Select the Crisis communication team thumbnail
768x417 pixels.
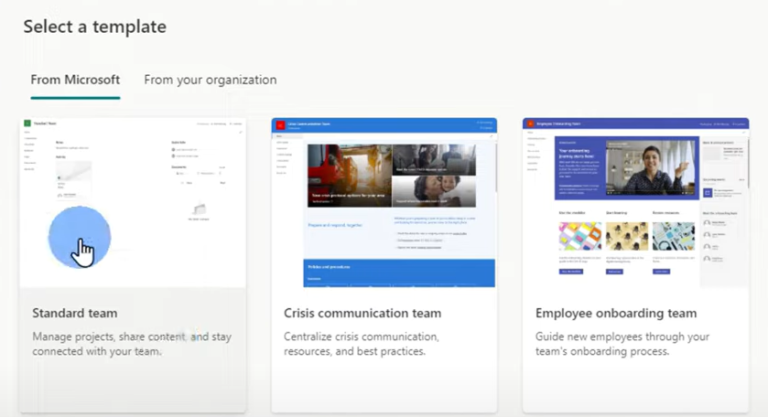pyautogui.click(x=384, y=202)
